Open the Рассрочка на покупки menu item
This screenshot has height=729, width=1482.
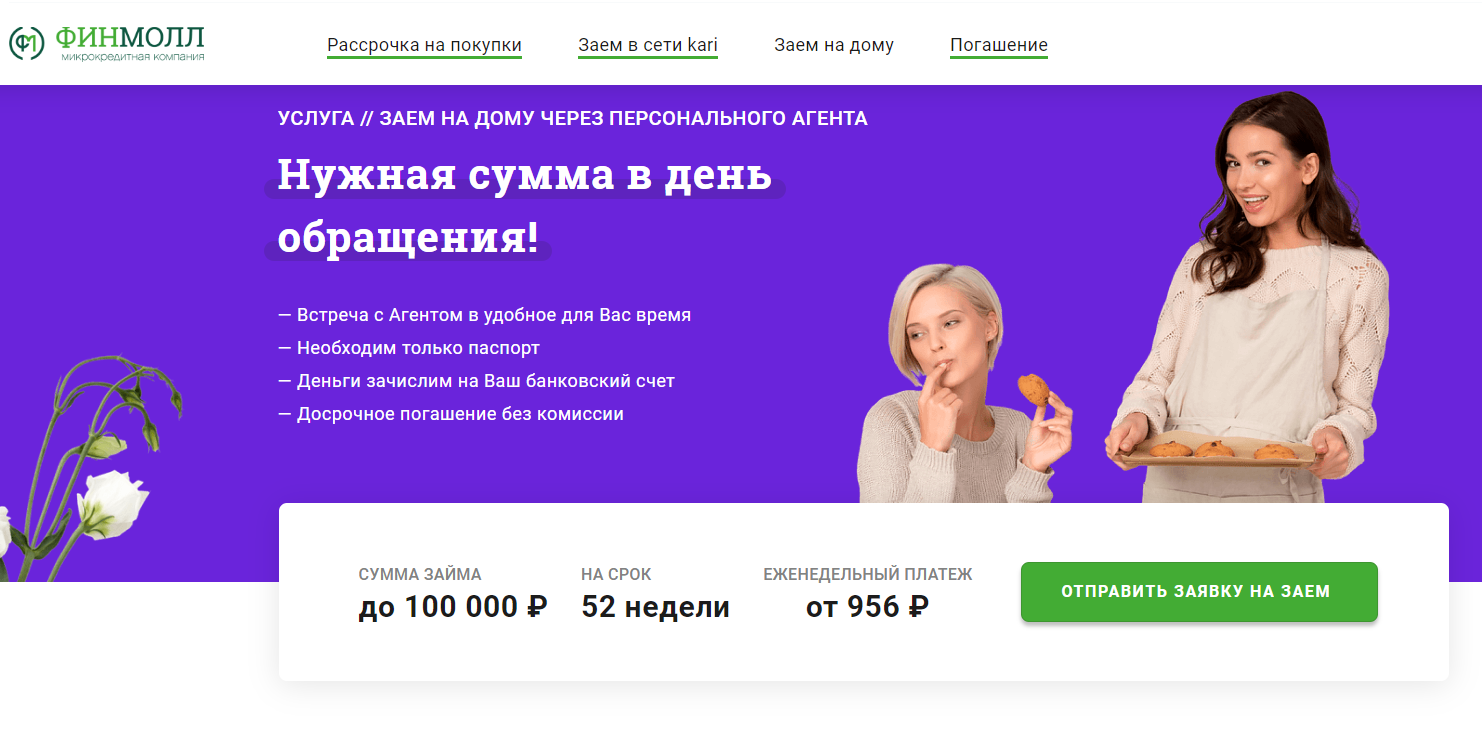pyautogui.click(x=424, y=45)
